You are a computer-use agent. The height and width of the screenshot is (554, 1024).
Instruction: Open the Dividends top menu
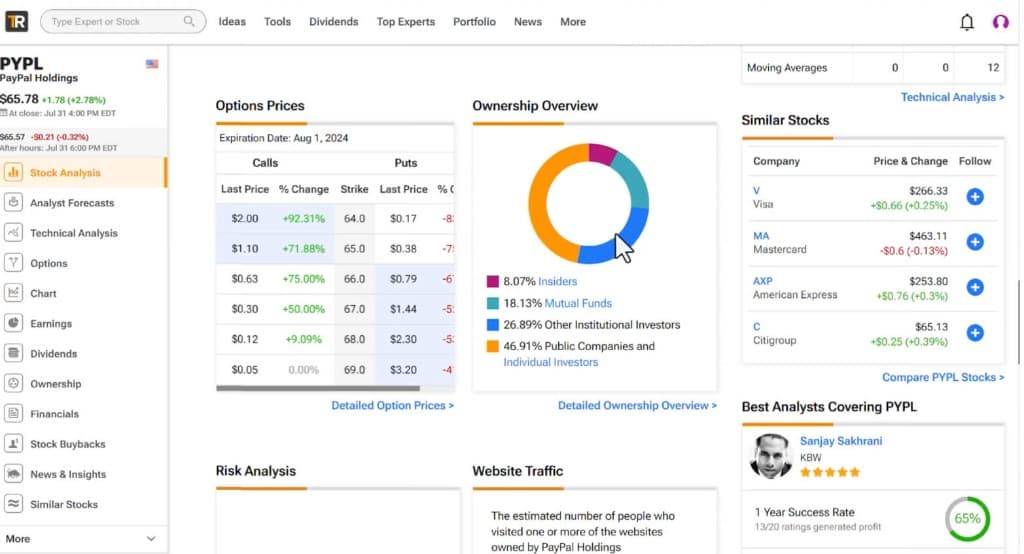pos(334,22)
